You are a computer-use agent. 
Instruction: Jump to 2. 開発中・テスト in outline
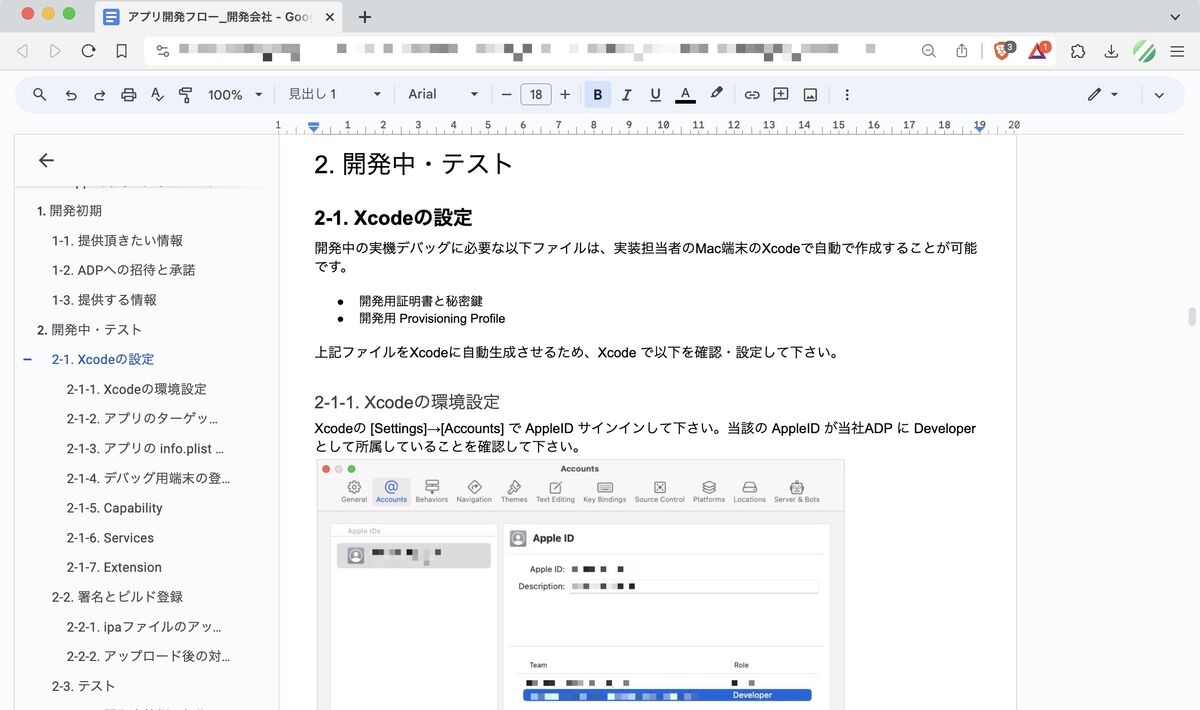coord(89,330)
